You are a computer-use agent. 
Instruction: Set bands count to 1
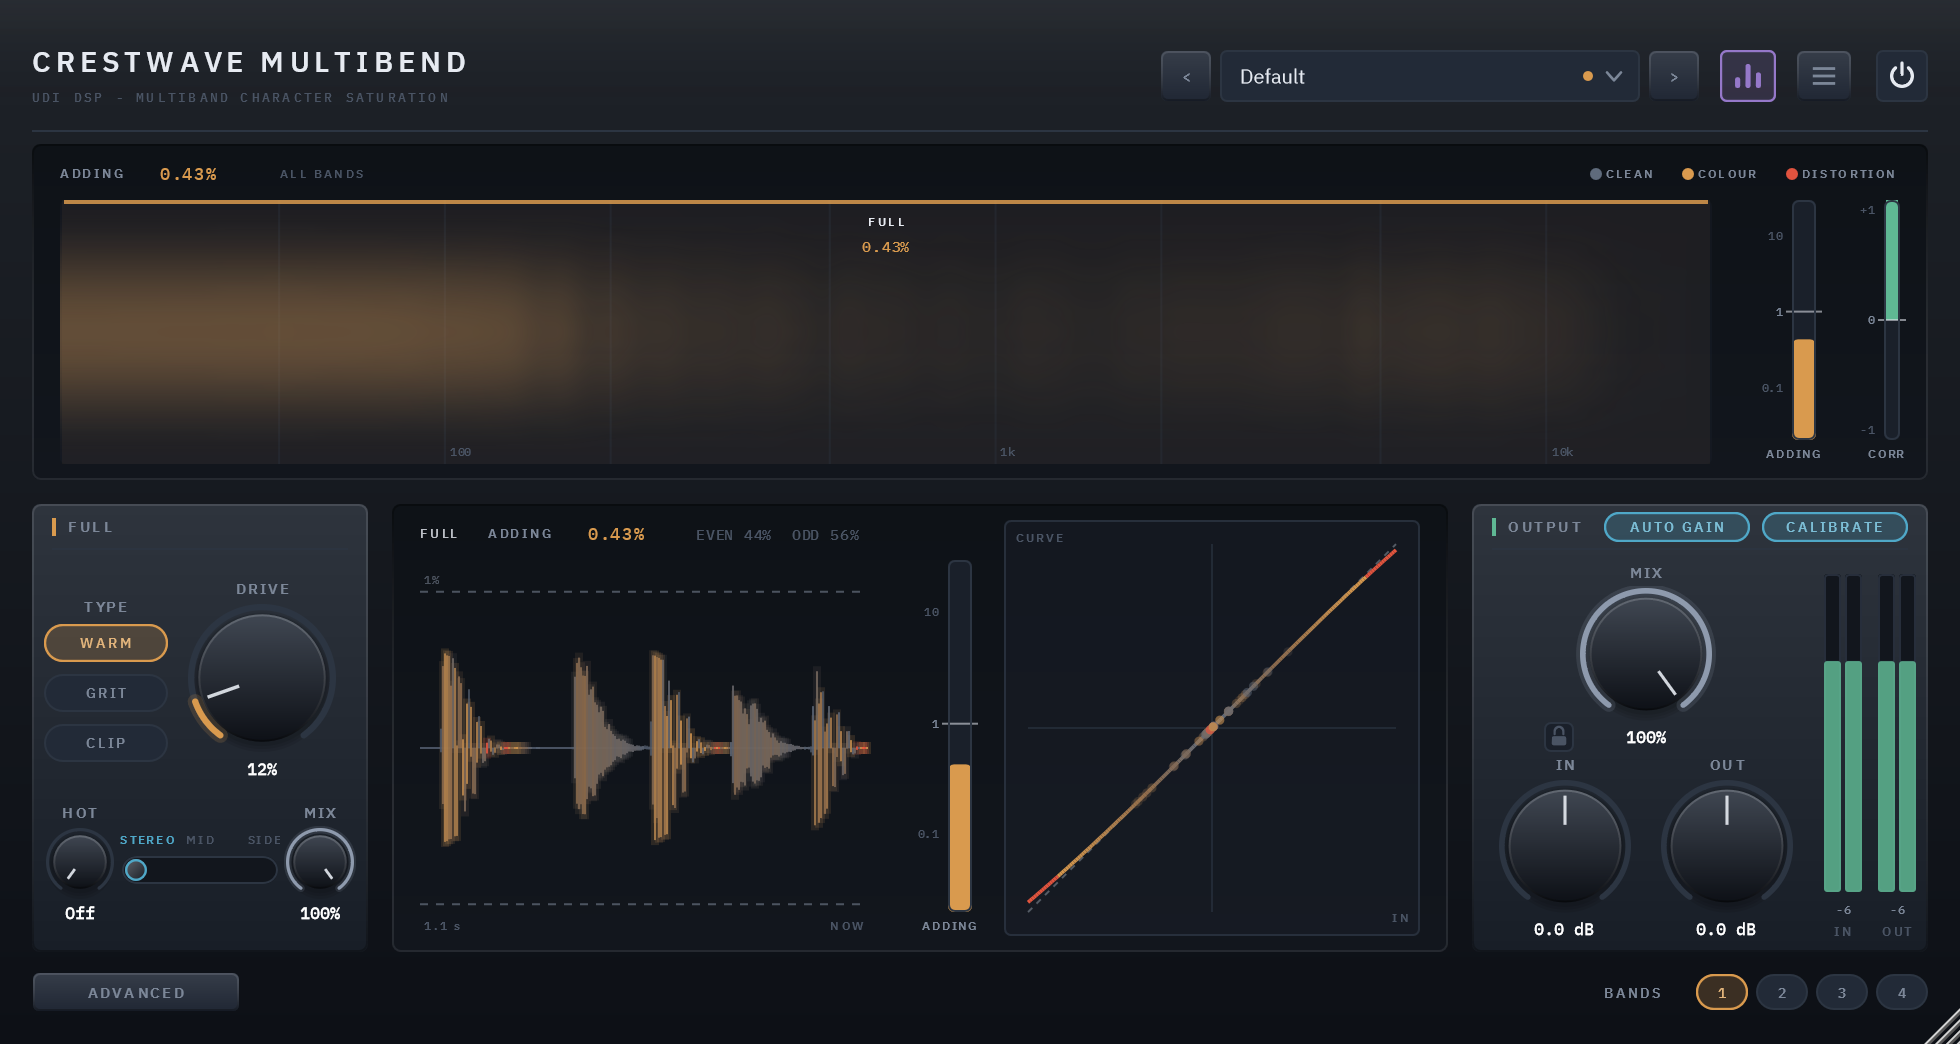(x=1722, y=993)
